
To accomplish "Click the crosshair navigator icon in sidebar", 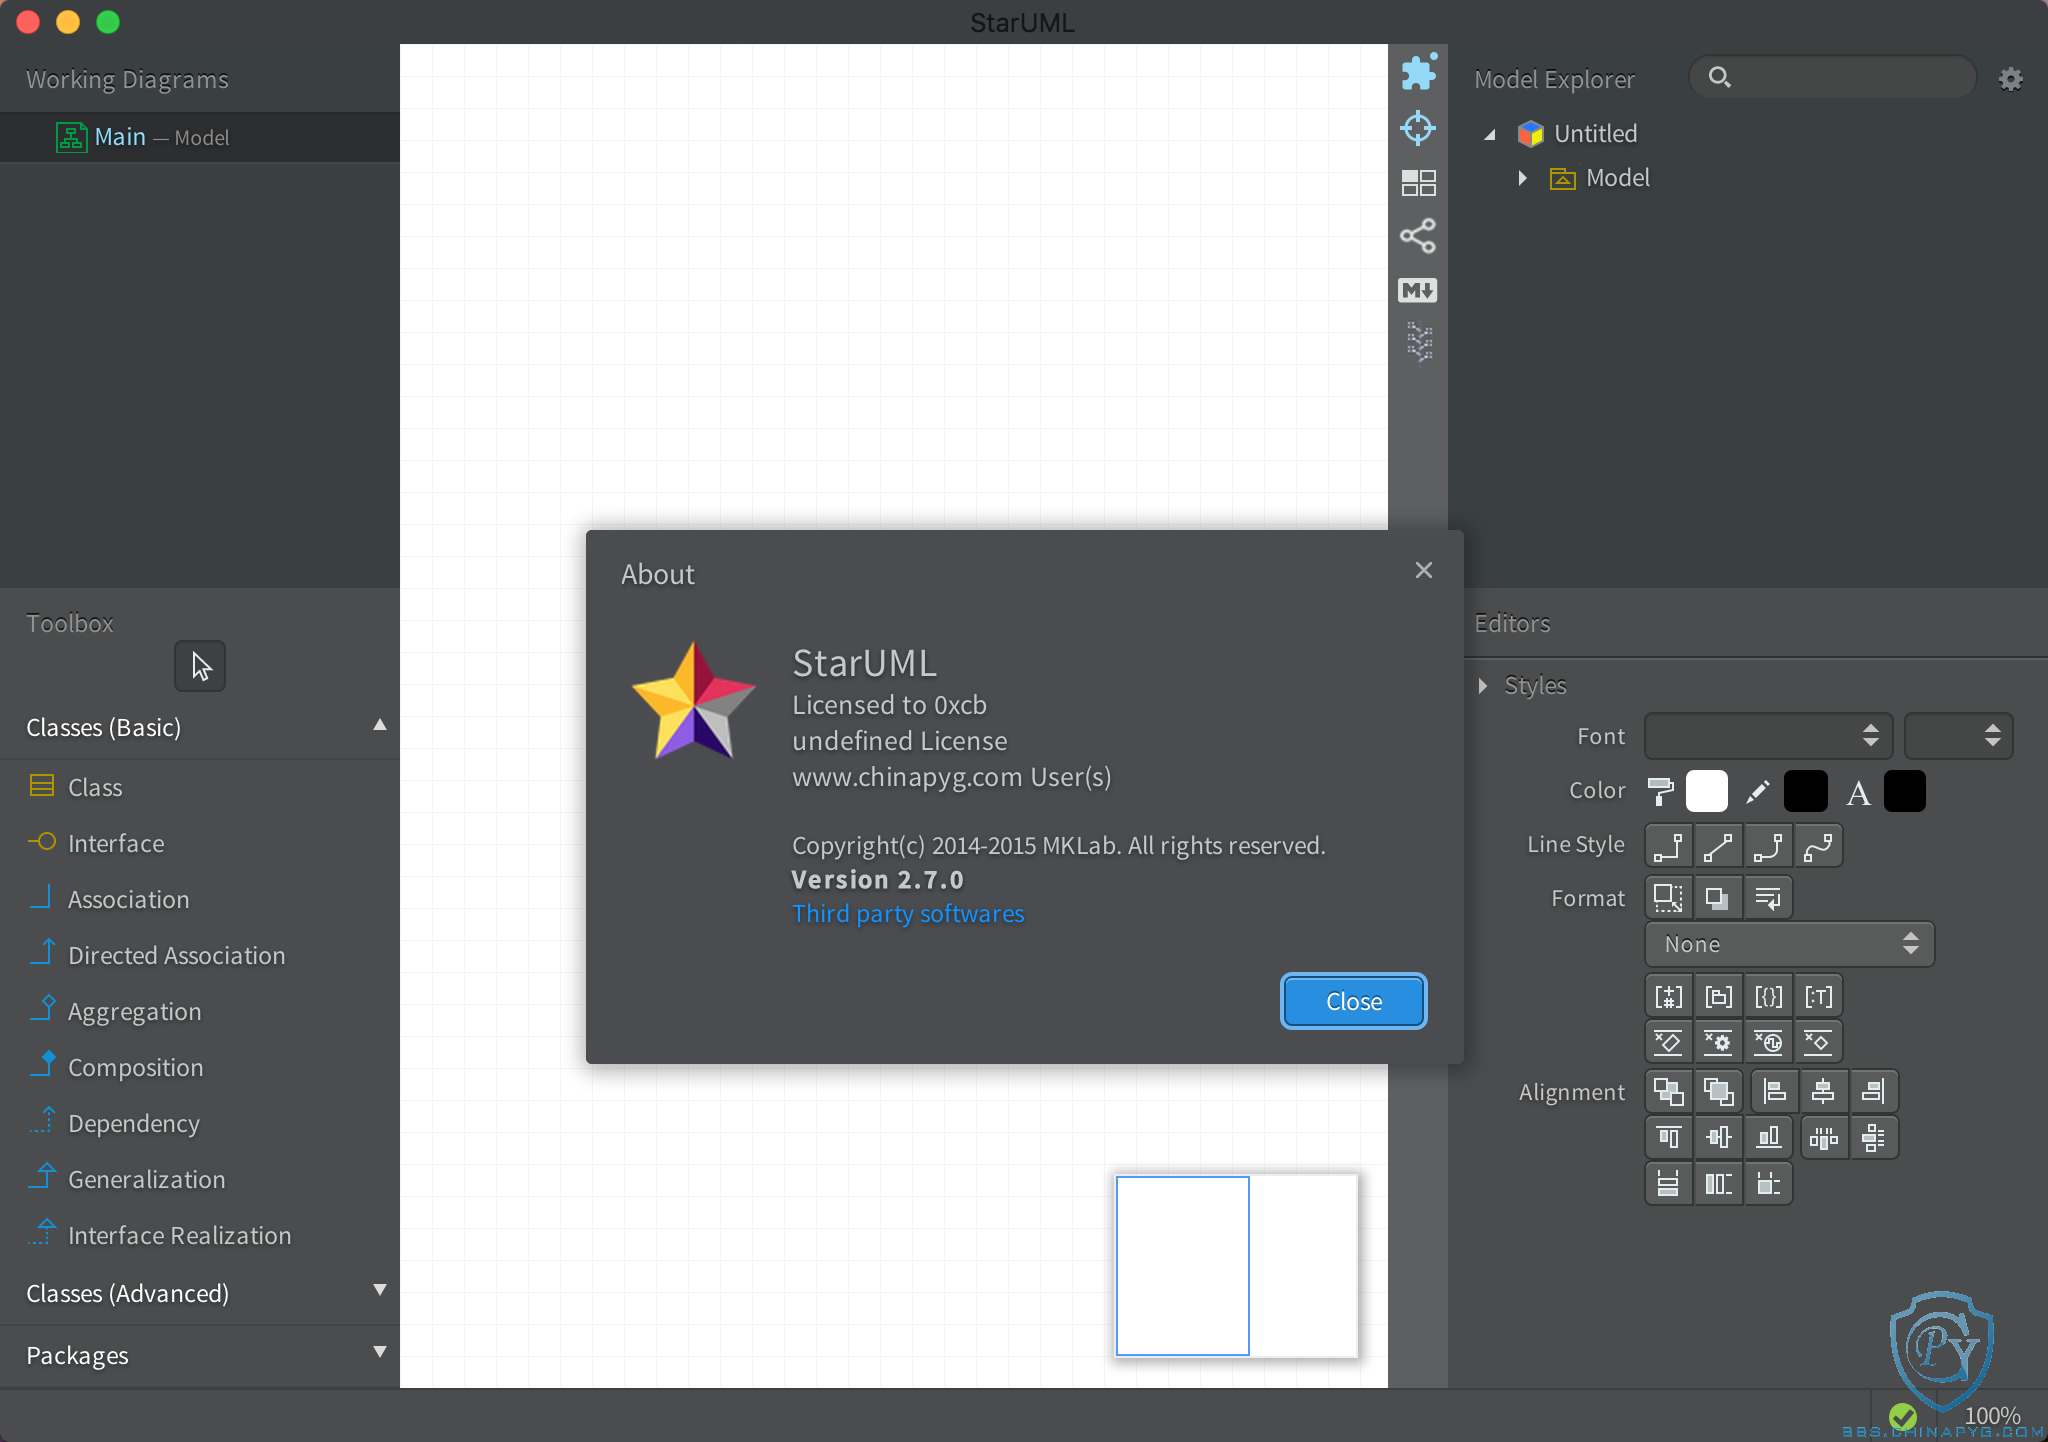I will [x=1418, y=128].
